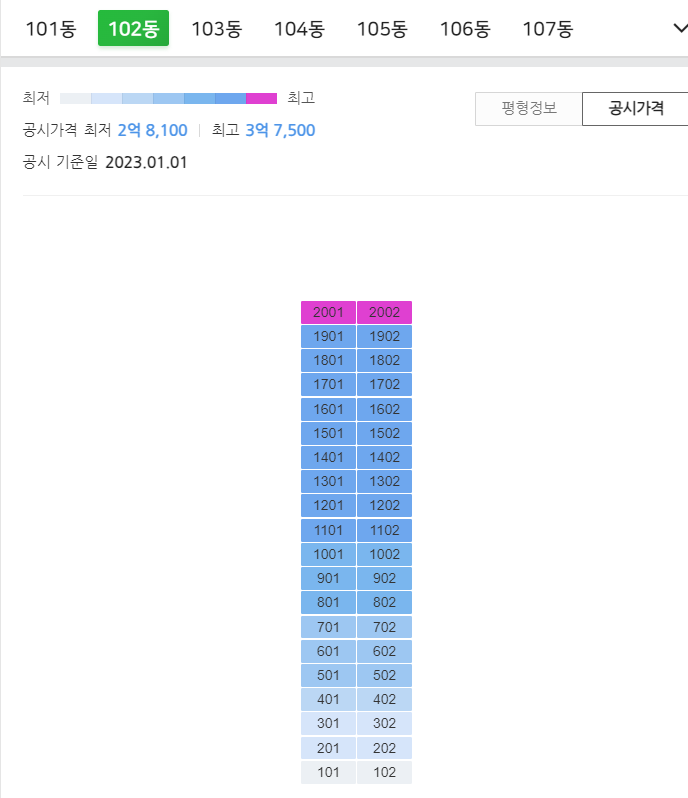Switch to 평형정보 view

point(529,108)
